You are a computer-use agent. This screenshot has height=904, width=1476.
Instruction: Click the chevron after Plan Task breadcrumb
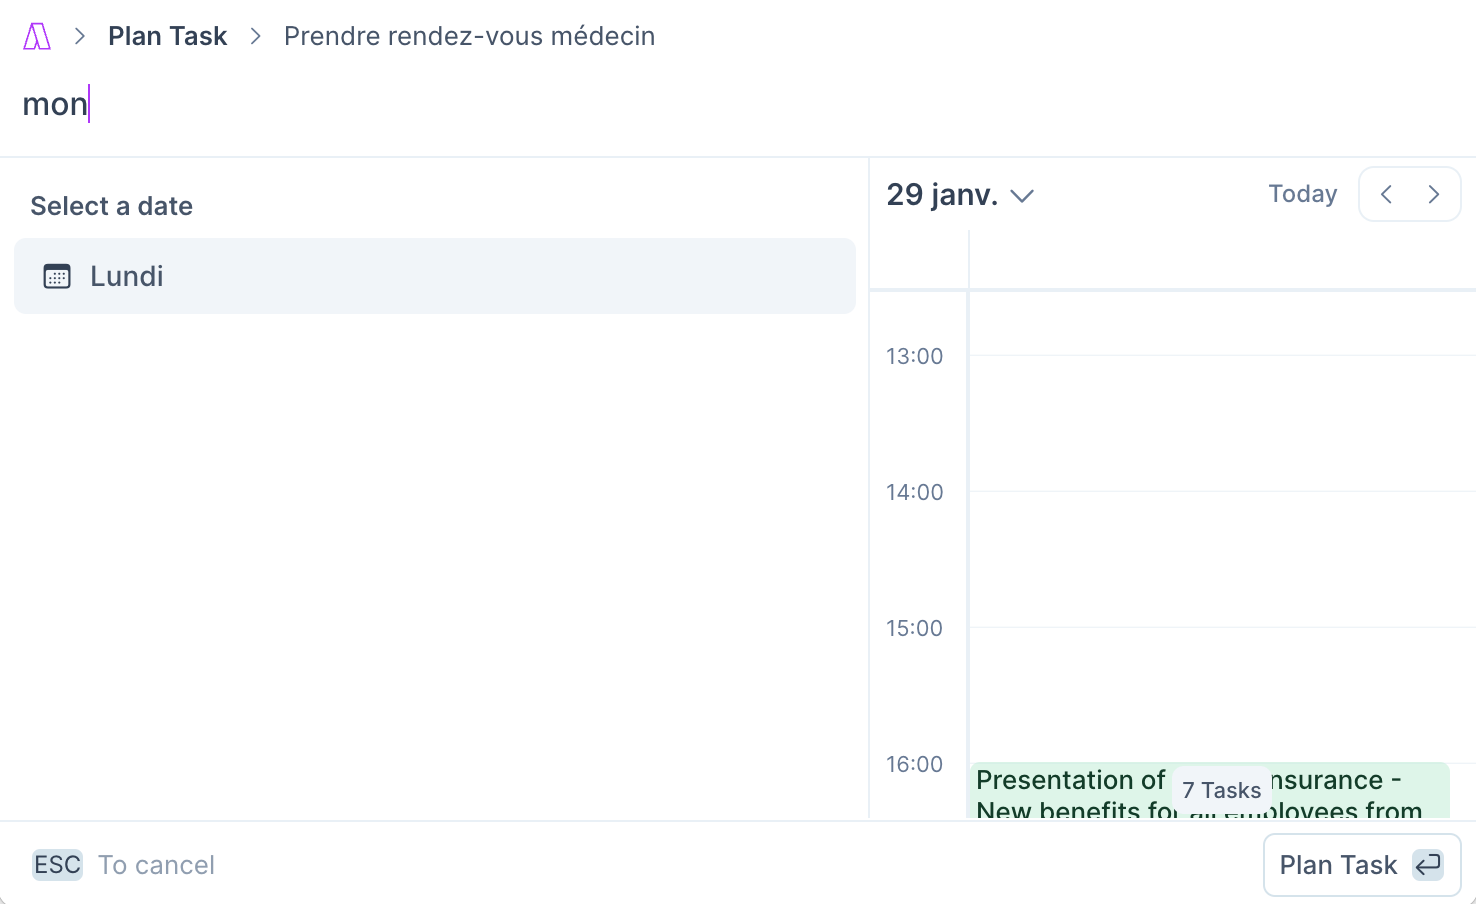[x=256, y=37]
